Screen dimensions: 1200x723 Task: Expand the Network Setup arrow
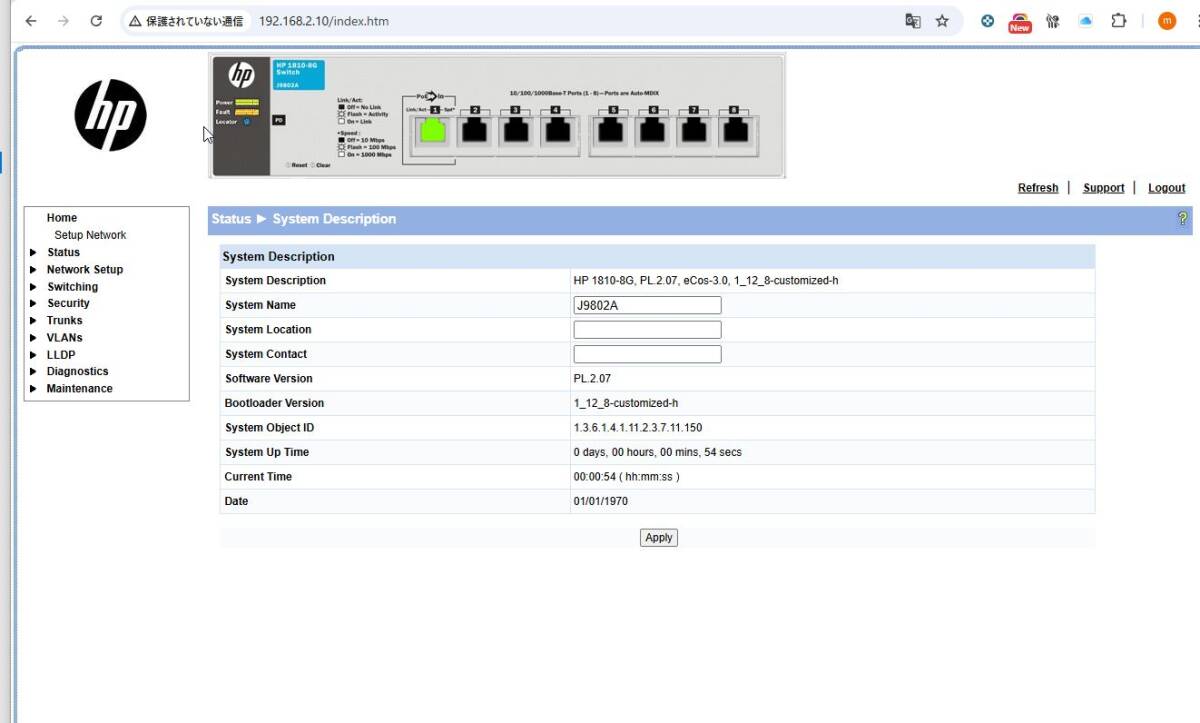point(33,270)
